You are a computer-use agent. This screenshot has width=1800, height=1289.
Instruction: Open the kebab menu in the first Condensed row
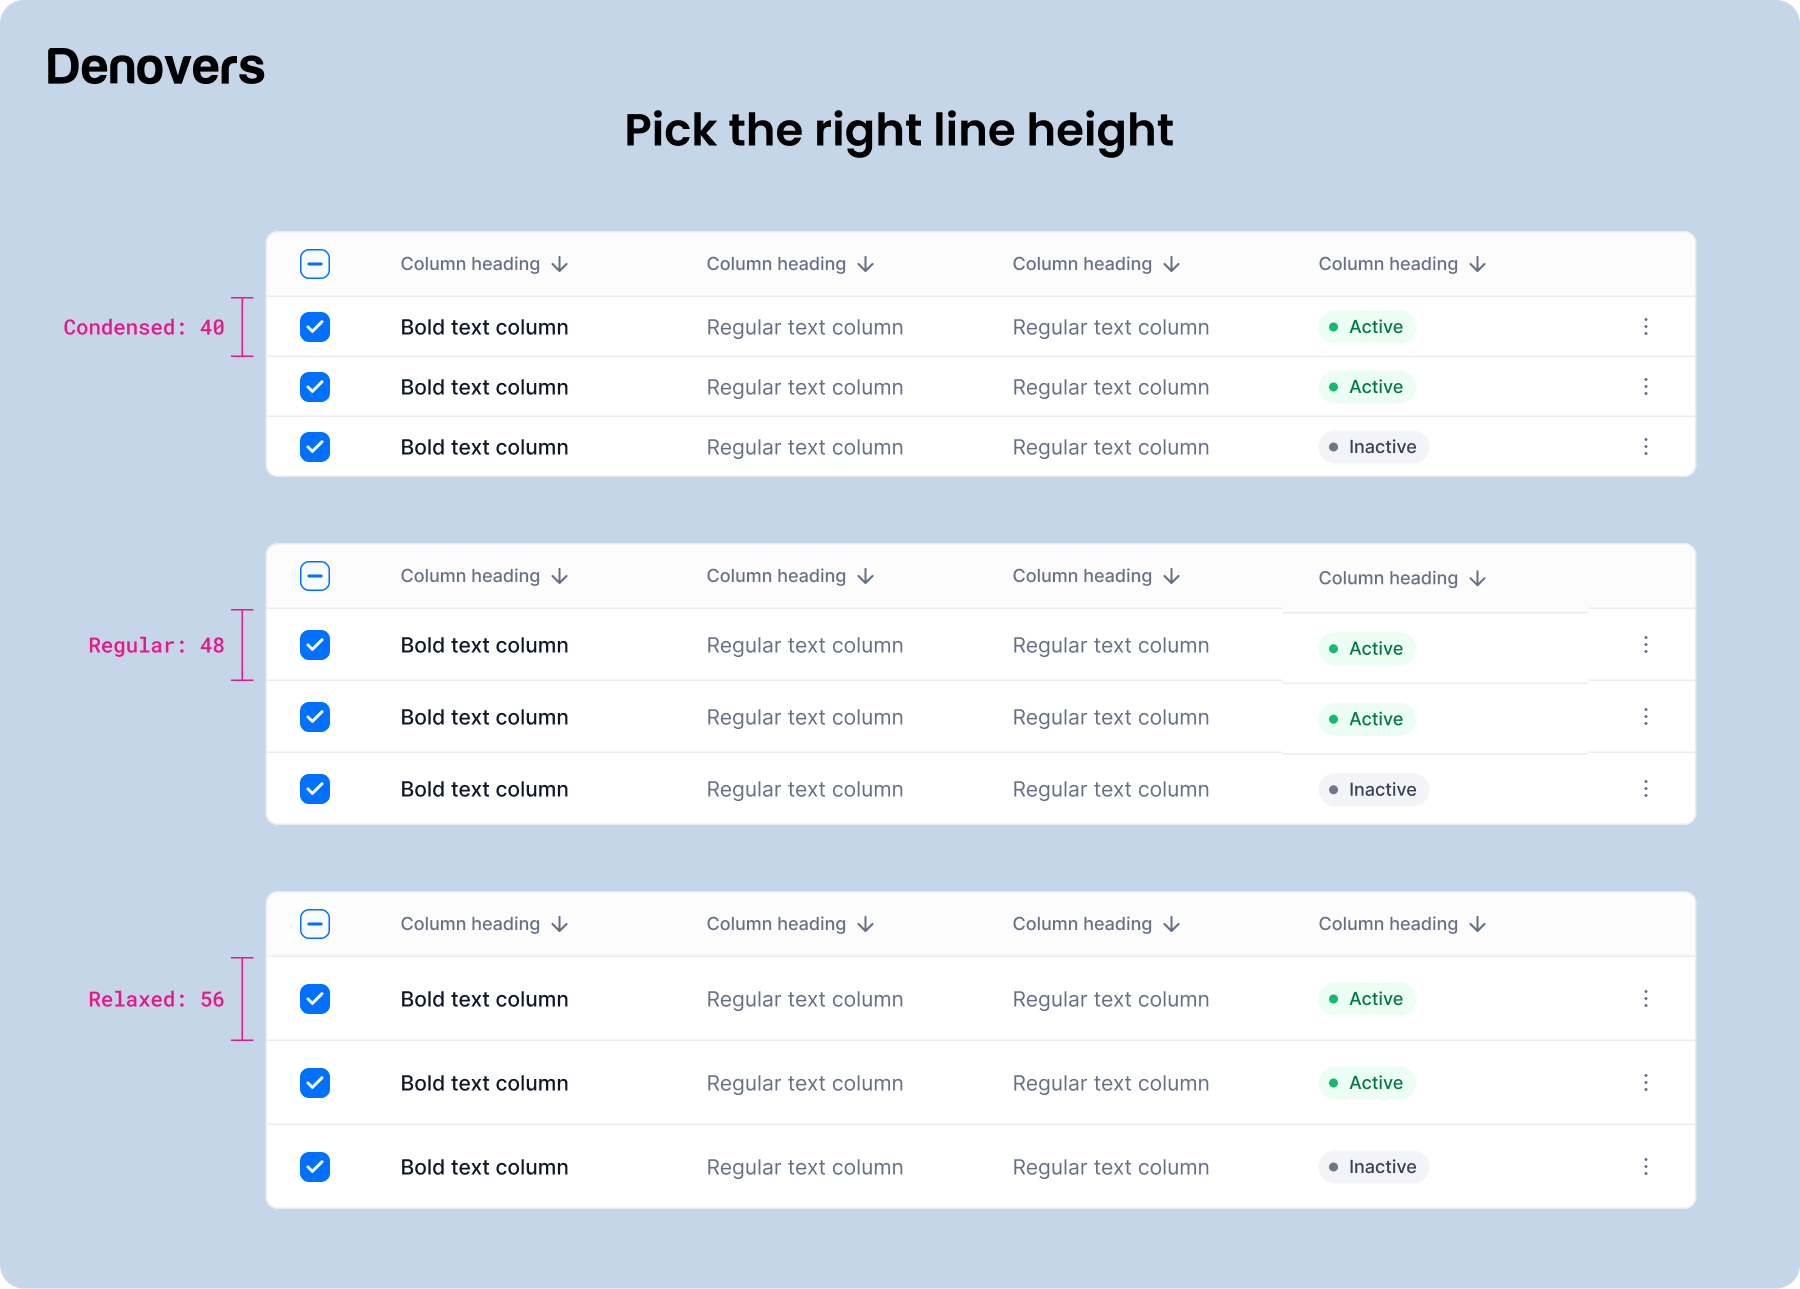point(1645,327)
